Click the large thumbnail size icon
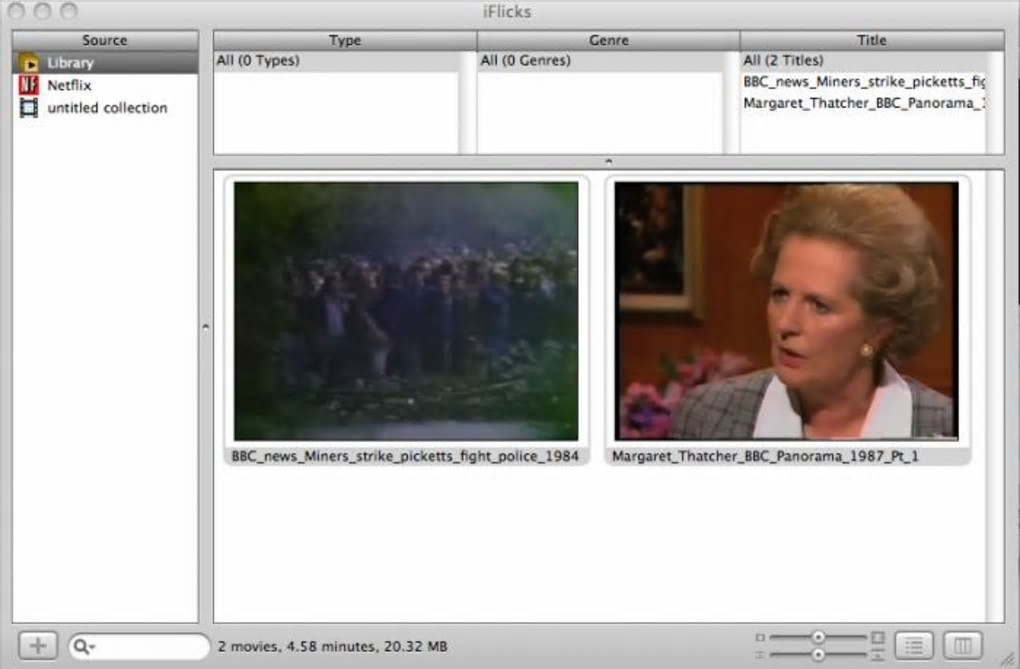Image resolution: width=1020 pixels, height=669 pixels. (x=878, y=637)
